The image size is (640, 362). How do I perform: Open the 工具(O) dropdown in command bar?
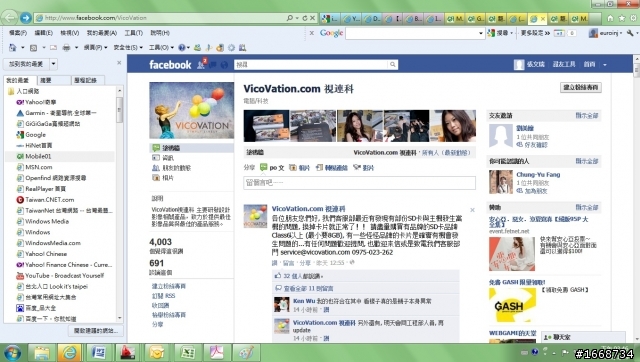click(x=161, y=48)
